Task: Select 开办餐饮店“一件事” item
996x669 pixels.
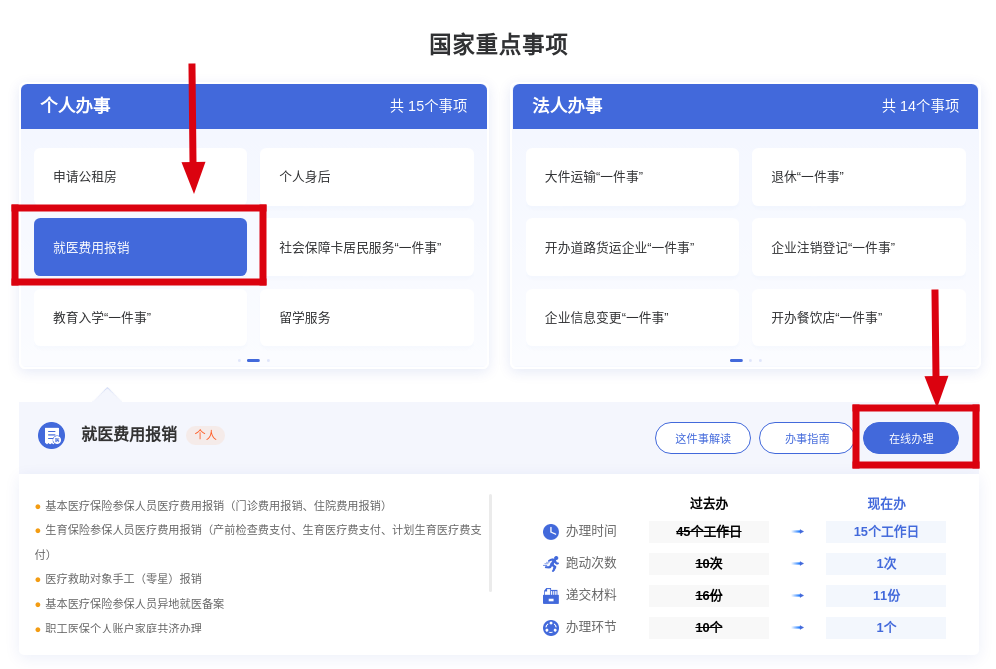Action: pyautogui.click(x=858, y=318)
